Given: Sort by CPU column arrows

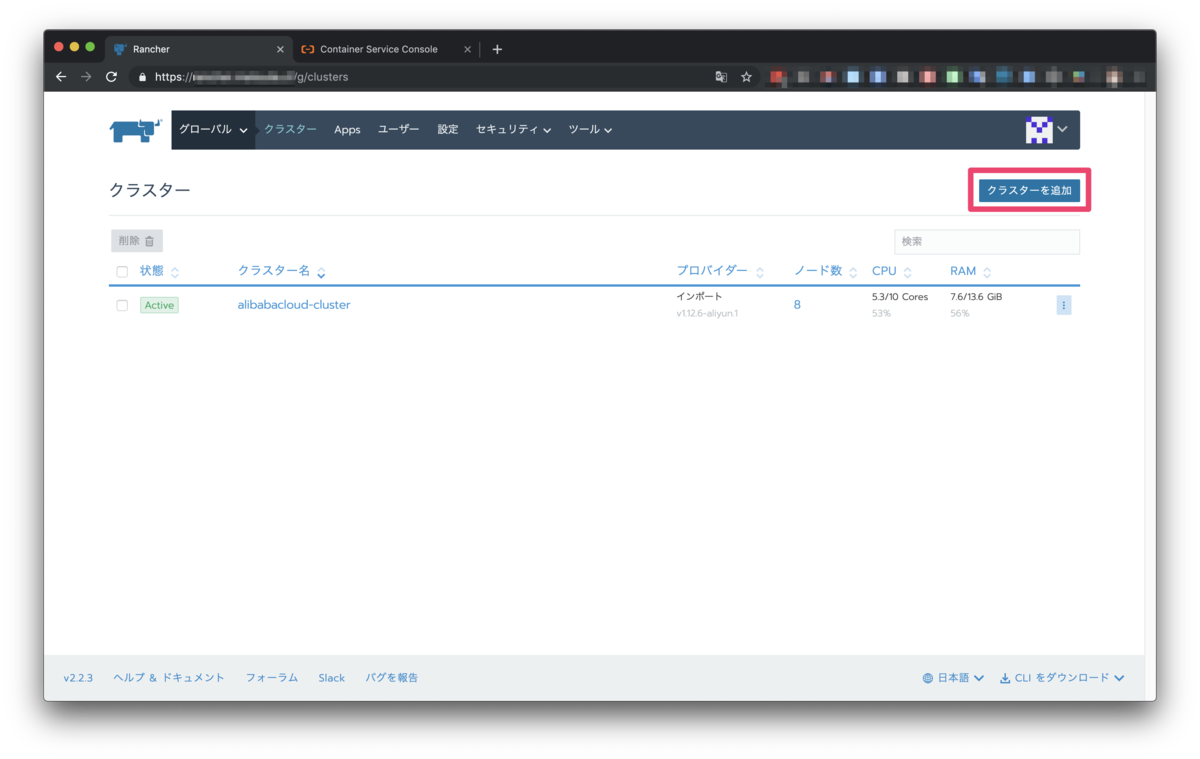Looking at the screenshot, I should [x=907, y=272].
